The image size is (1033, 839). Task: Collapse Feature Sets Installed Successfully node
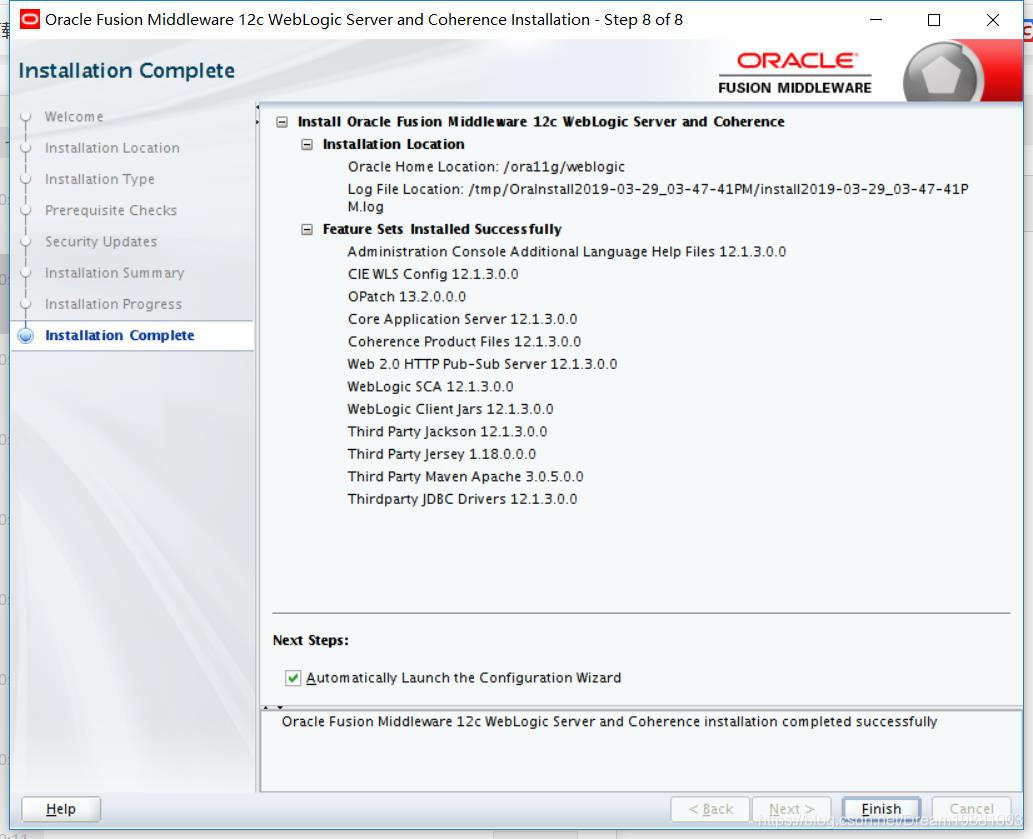tap(307, 229)
